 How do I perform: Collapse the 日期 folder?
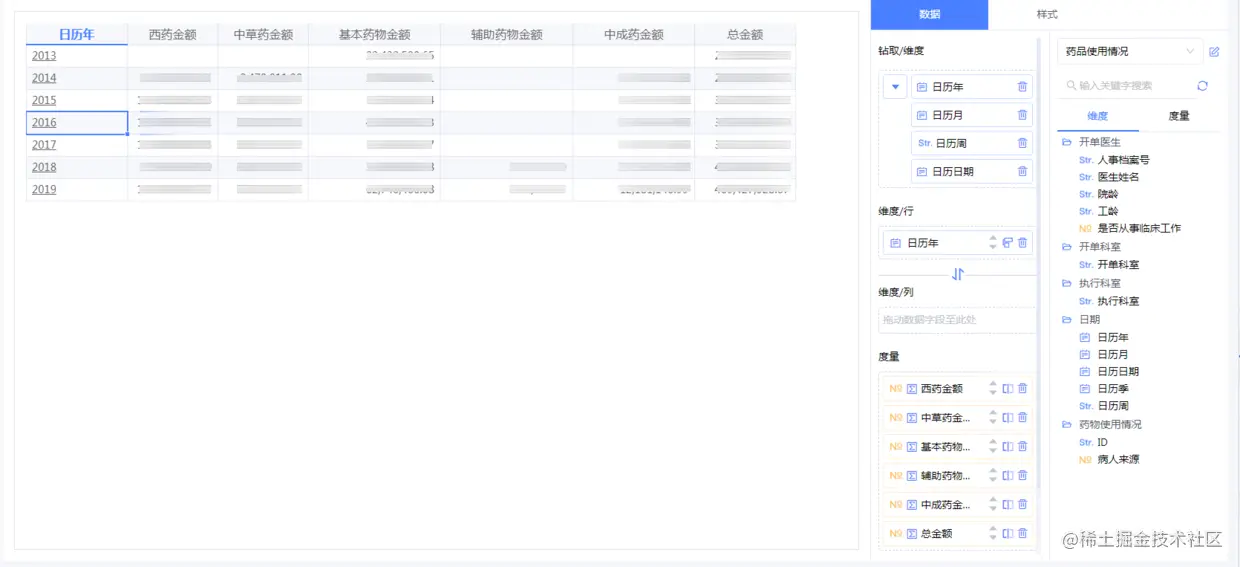coord(1067,320)
